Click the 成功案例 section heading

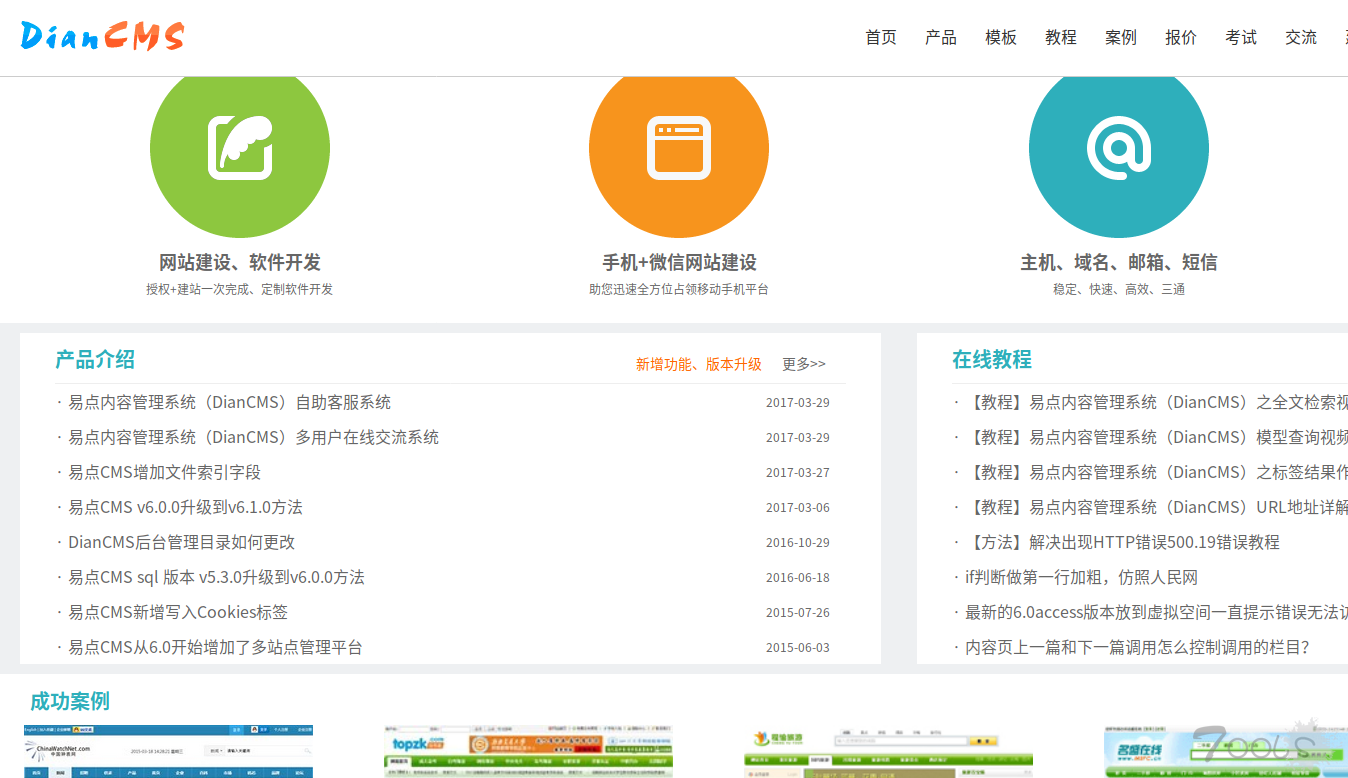click(70, 701)
